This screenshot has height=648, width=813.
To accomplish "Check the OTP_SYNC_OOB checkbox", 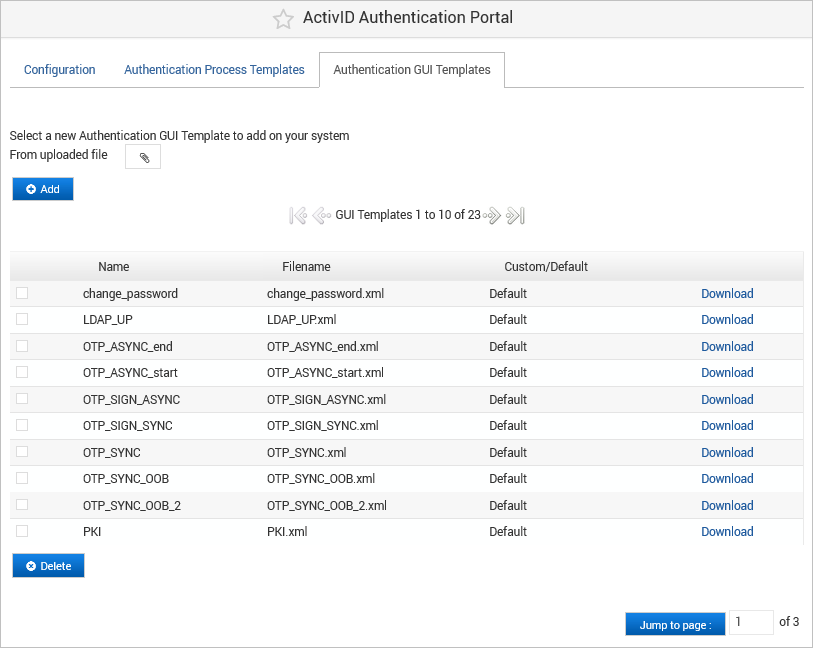I will pos(21,478).
